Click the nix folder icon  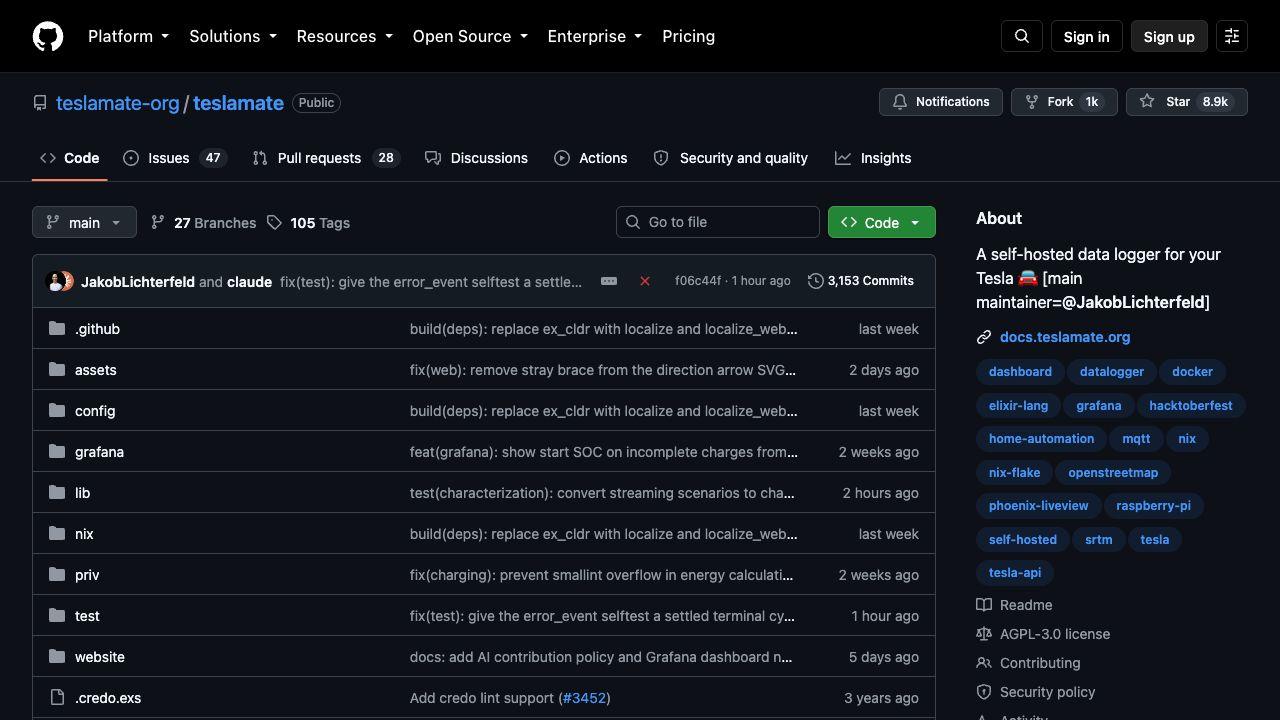pyautogui.click(x=57, y=534)
